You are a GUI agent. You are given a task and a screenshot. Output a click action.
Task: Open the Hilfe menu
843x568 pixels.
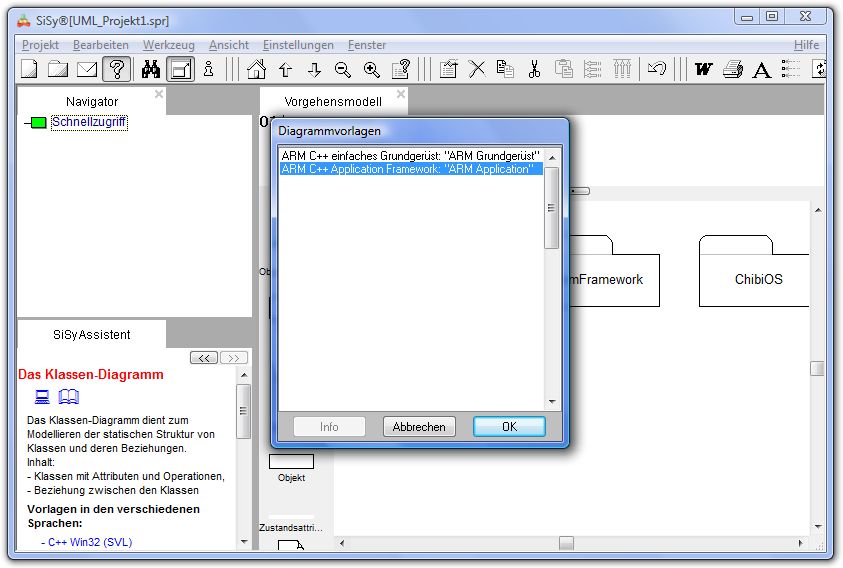click(806, 45)
